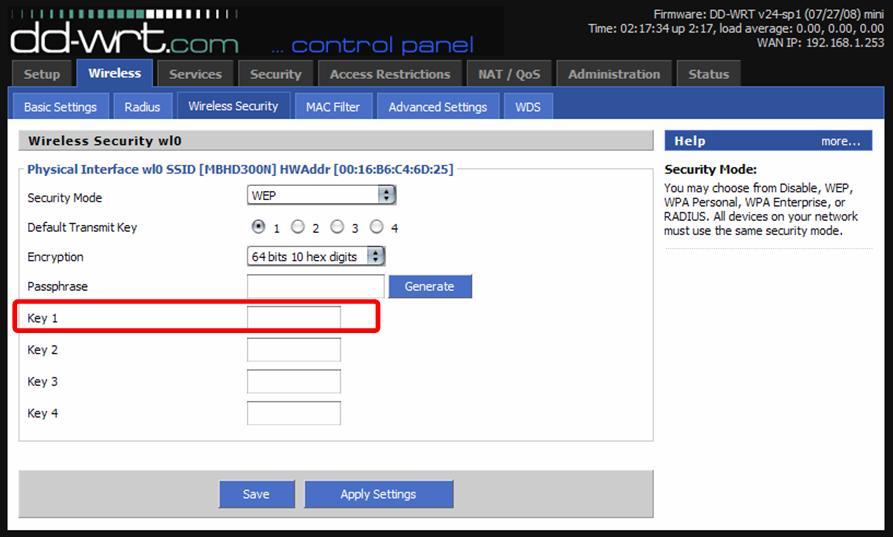
Task: Open the Administration tab
Action: click(614, 74)
